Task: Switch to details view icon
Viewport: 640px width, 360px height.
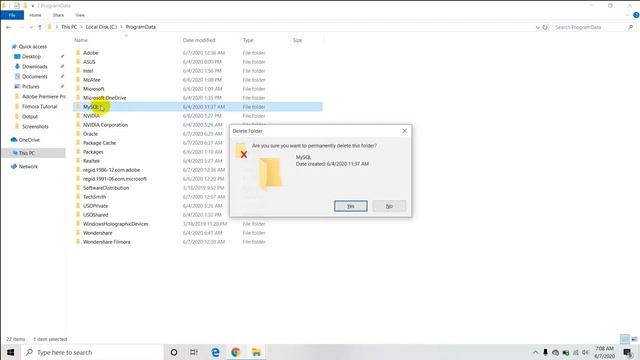Action: tap(625, 339)
